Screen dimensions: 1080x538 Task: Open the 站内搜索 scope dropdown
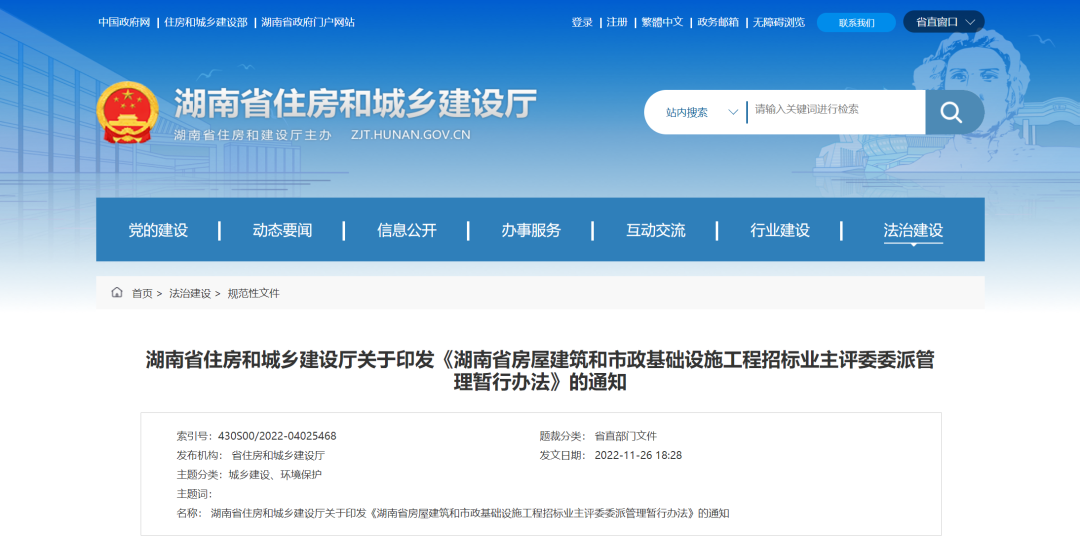click(x=702, y=112)
